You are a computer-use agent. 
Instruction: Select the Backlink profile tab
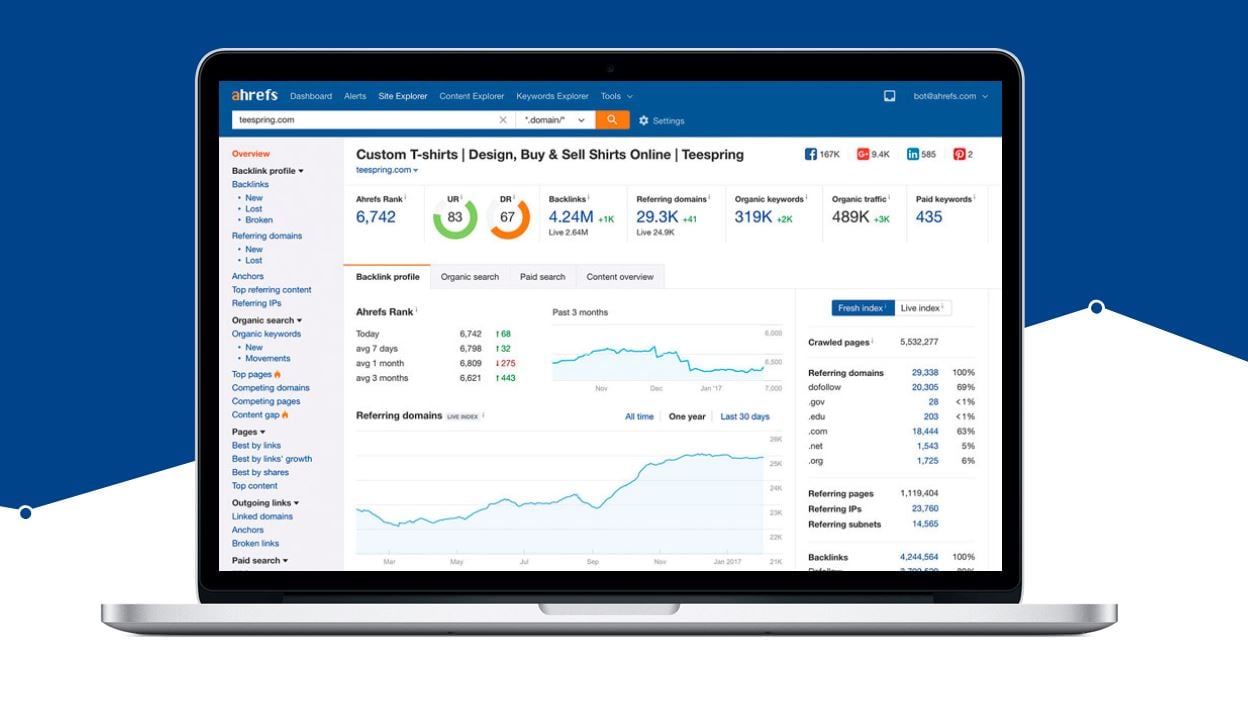[388, 277]
